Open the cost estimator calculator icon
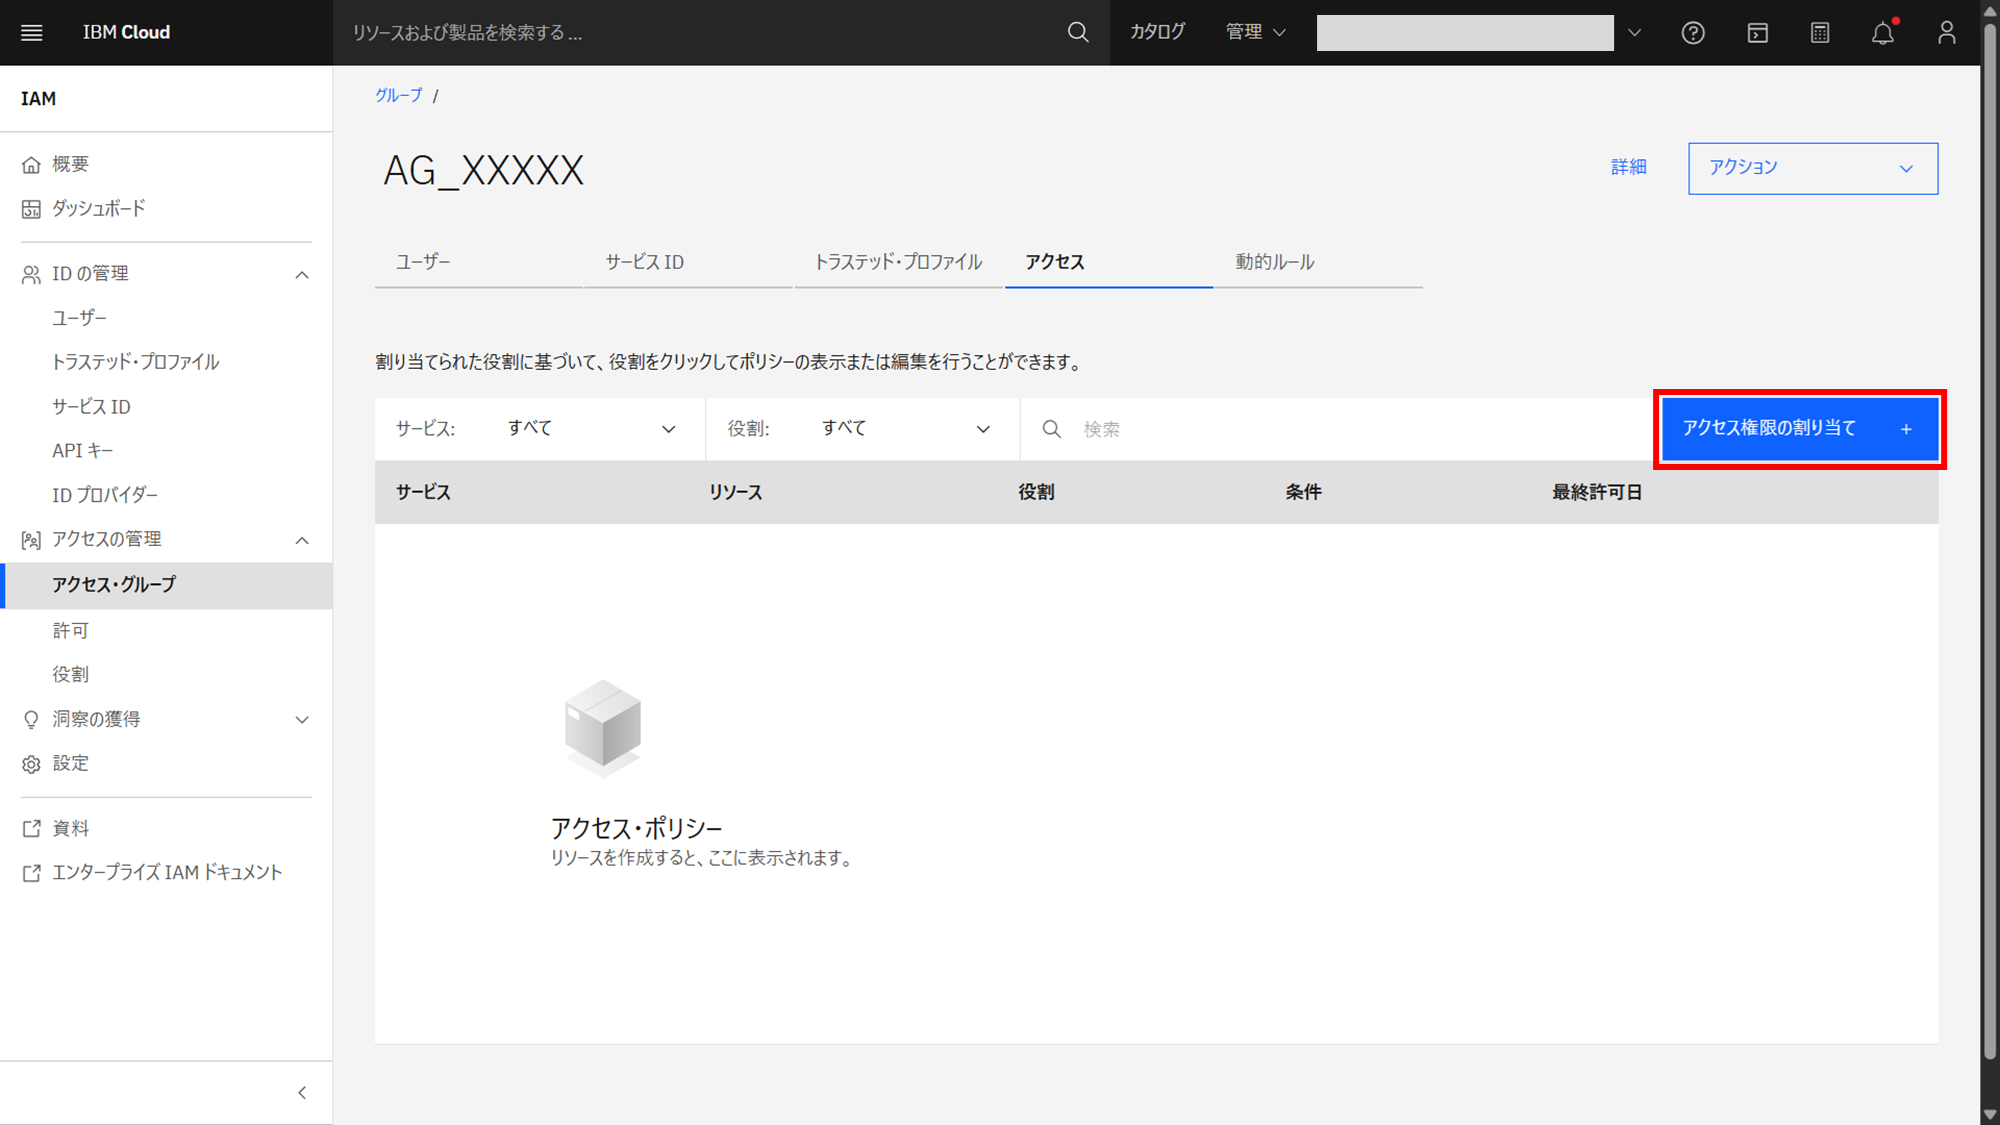Screen dimensions: 2000x1125 pos(1820,33)
